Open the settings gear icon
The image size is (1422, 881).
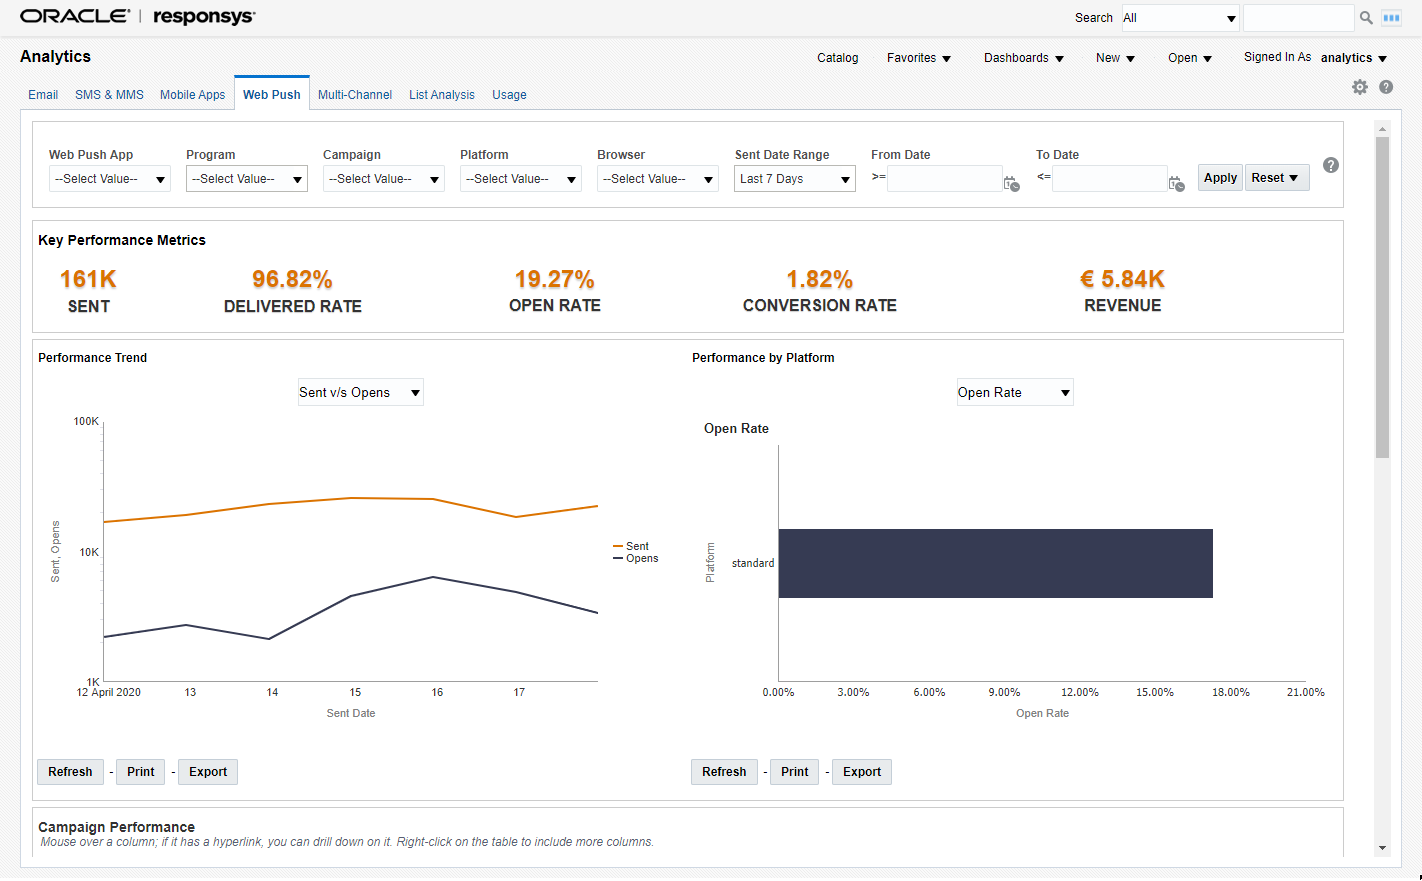(x=1360, y=87)
